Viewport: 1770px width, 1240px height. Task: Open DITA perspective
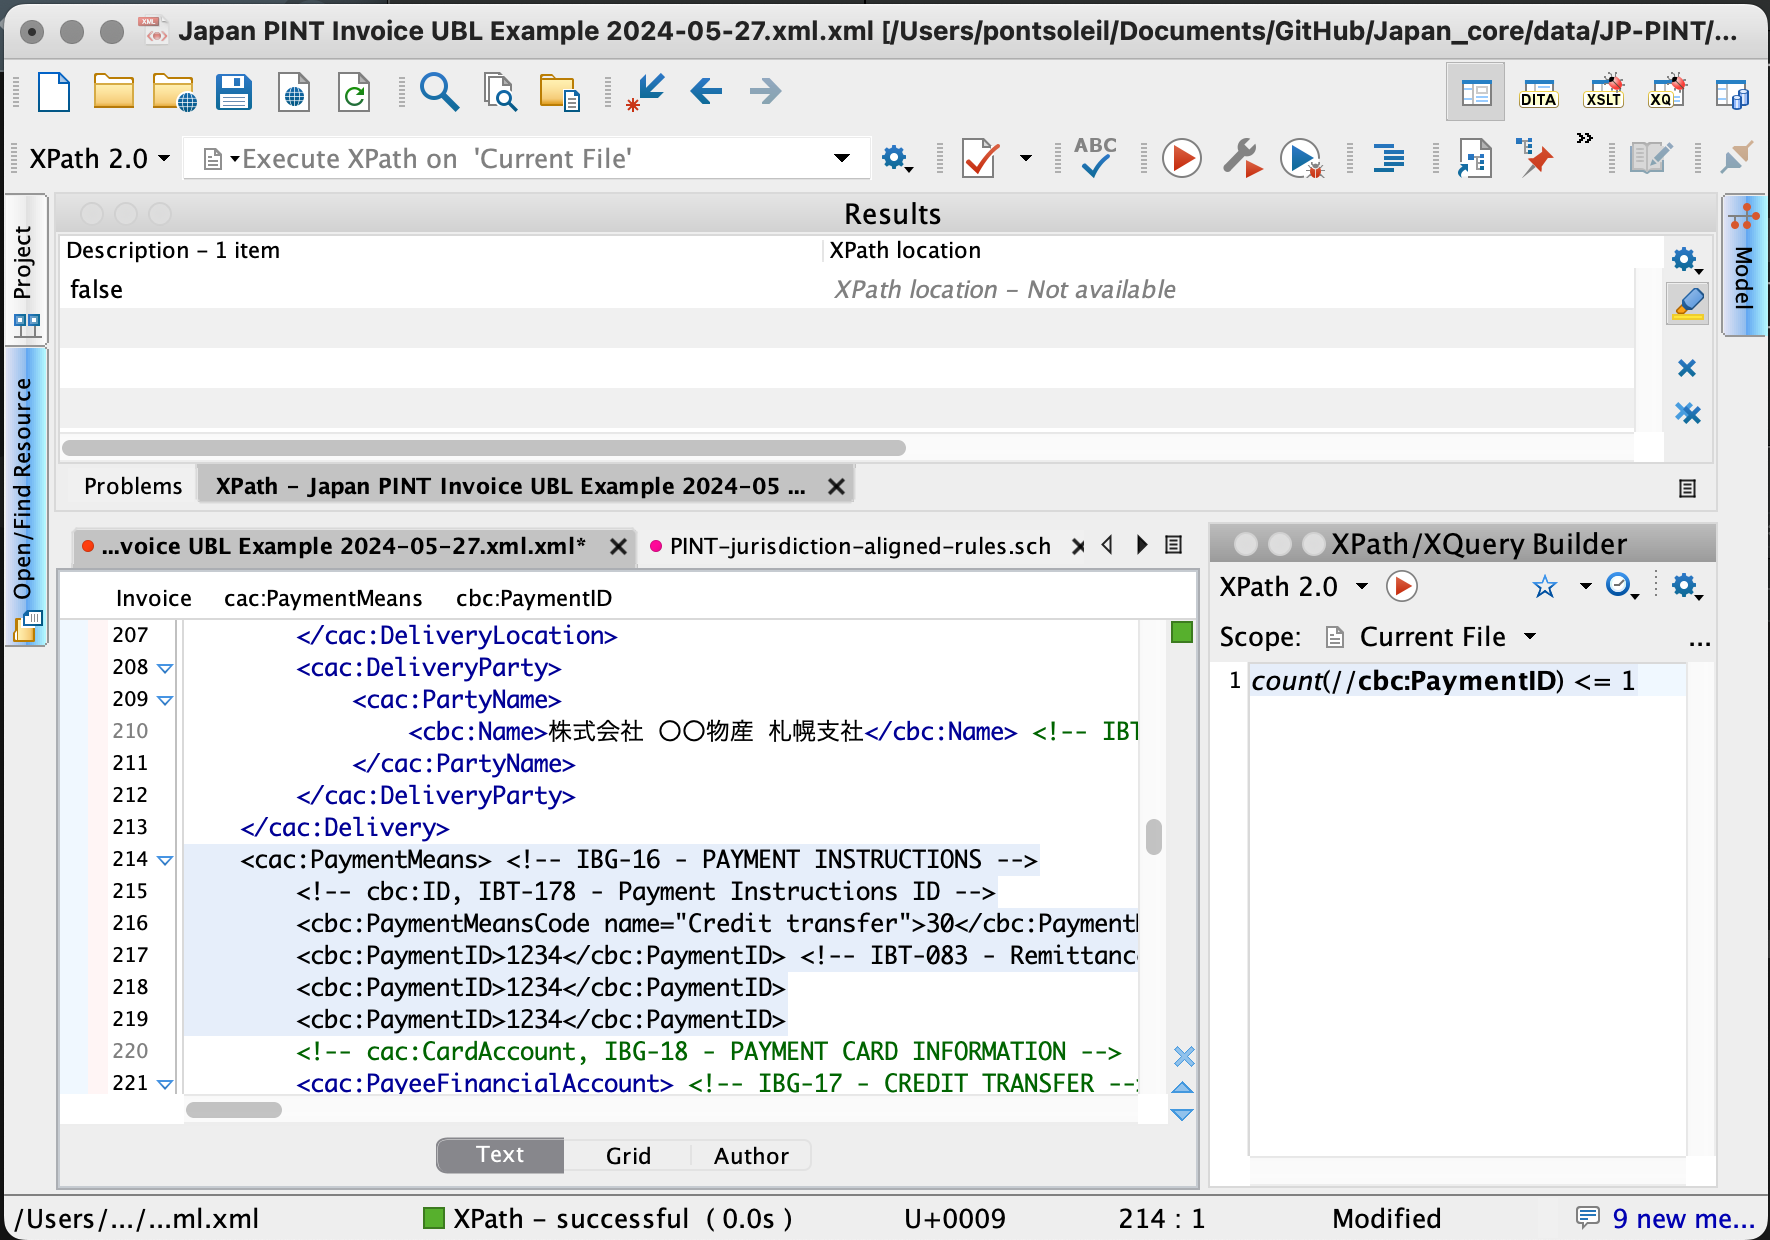(x=1538, y=93)
